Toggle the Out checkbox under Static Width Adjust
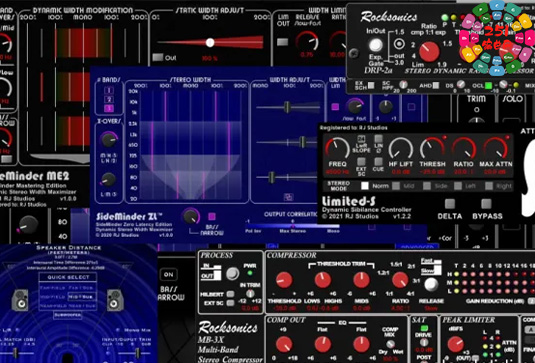 (158, 57)
